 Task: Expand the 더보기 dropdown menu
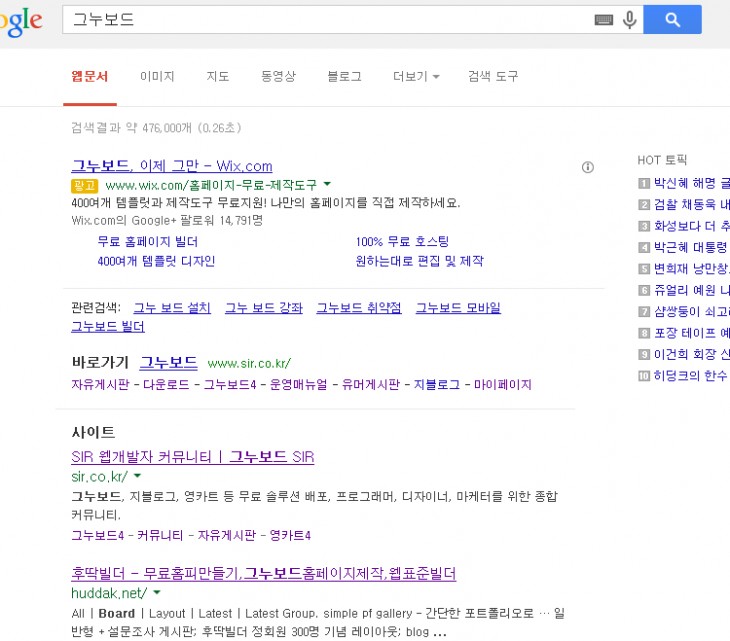click(416, 76)
